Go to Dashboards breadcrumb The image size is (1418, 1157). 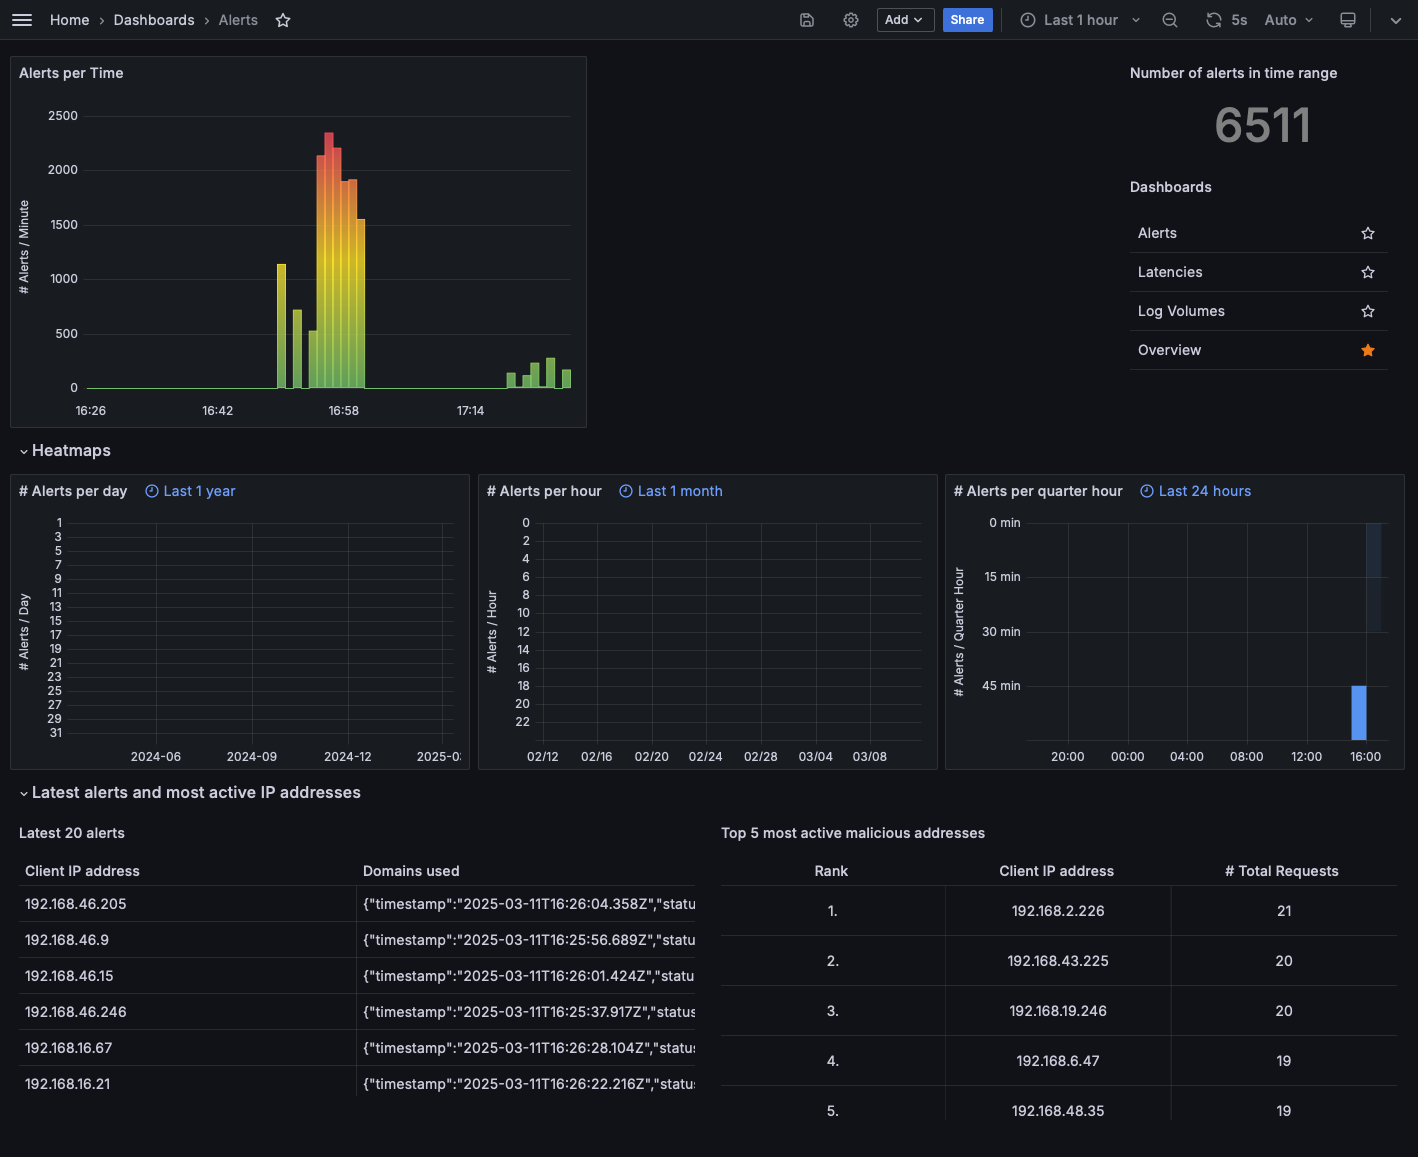[x=154, y=20]
